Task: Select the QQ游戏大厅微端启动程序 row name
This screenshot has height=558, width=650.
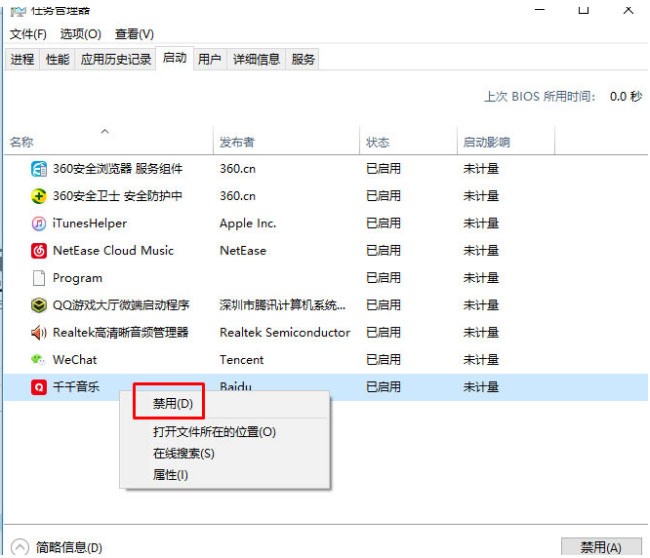Action: click(x=121, y=306)
